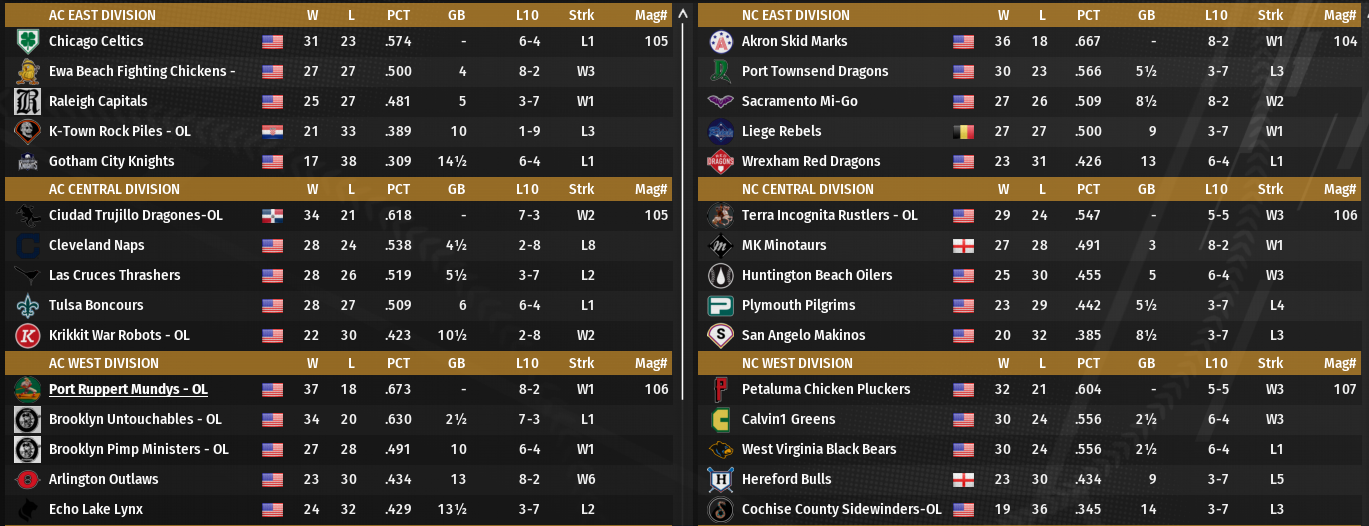Image resolution: width=1369 pixels, height=526 pixels.
Task: Click the Cleveland Naps blue C logo
Action: coord(27,246)
